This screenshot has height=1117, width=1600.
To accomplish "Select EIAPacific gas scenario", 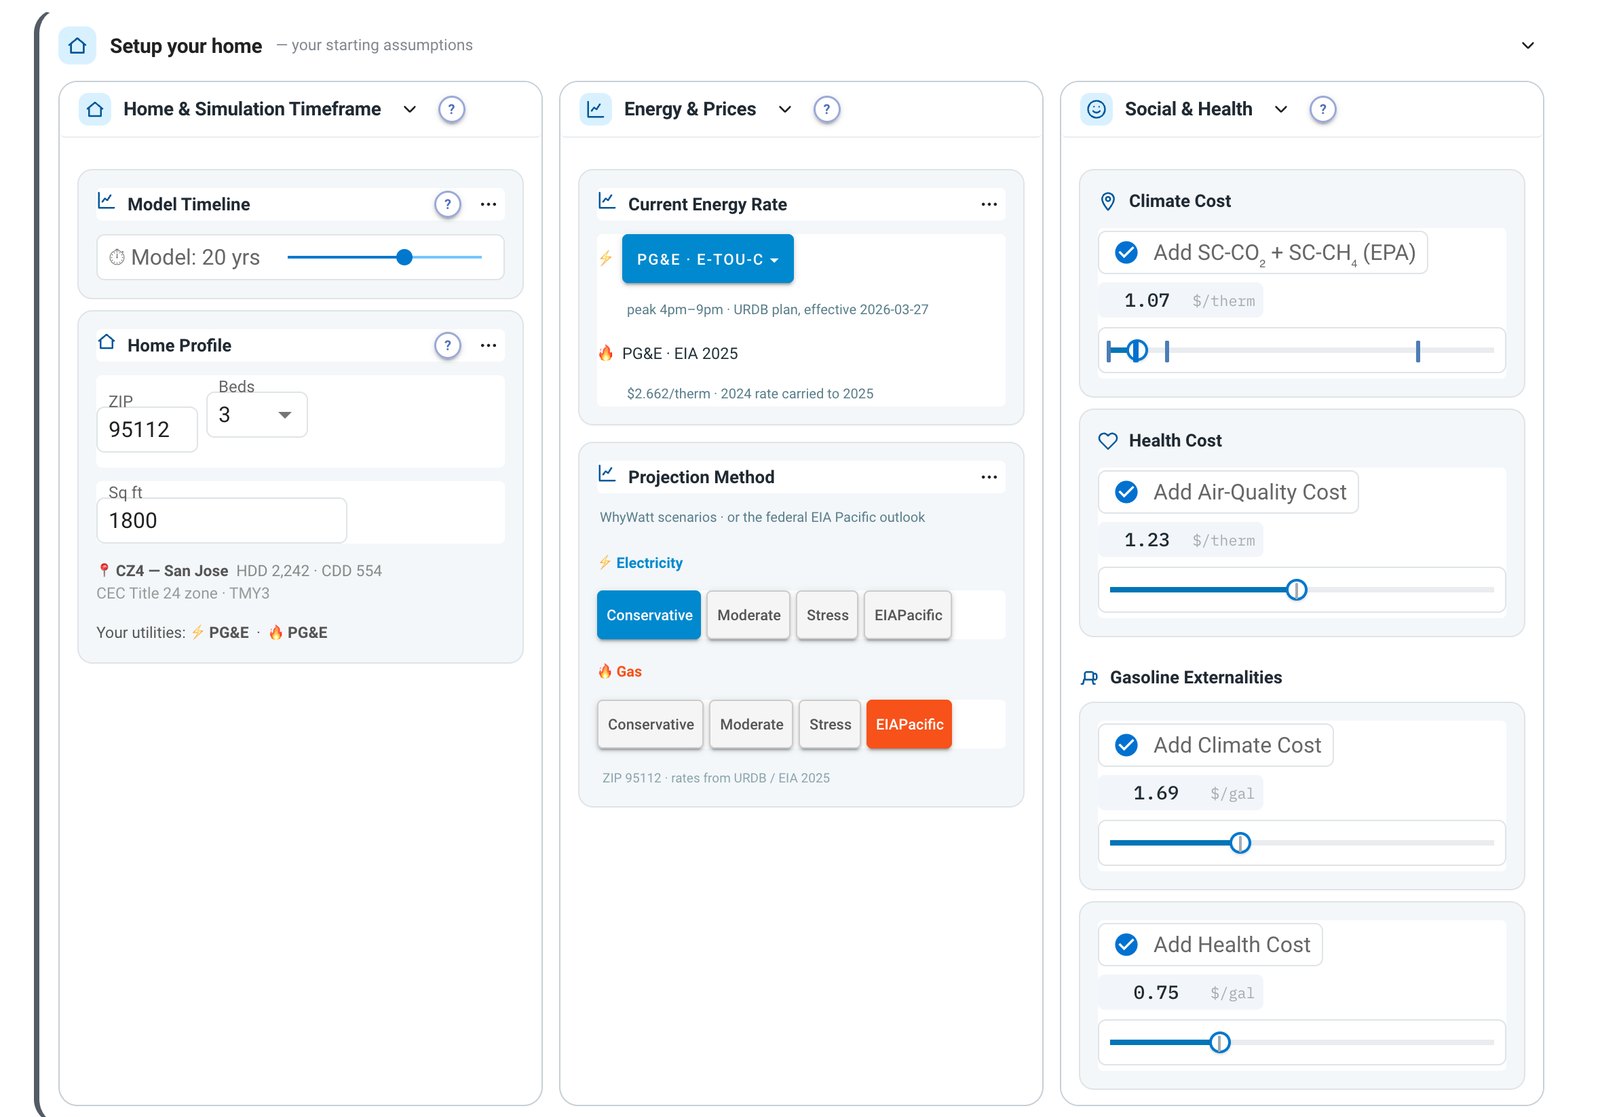I will coord(909,724).
